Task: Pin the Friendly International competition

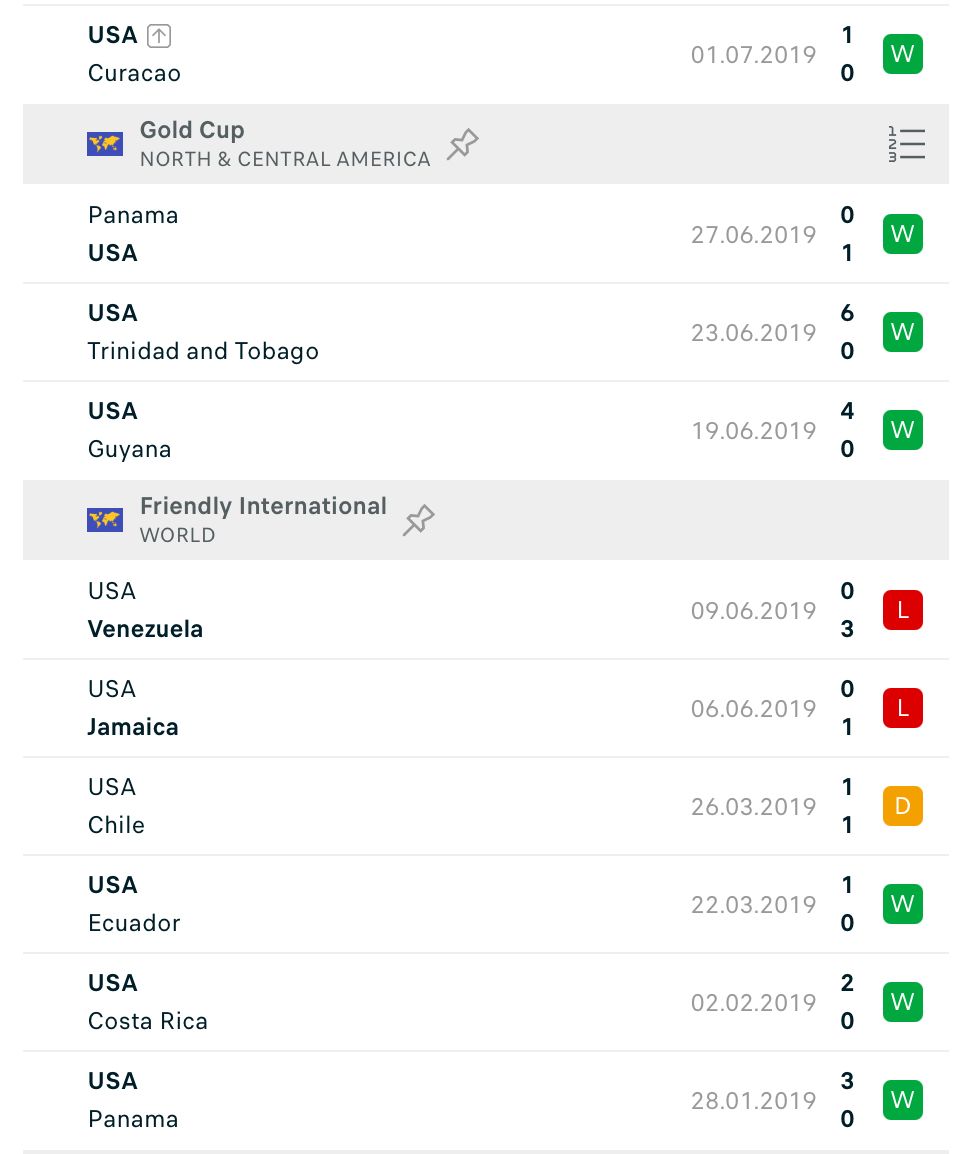Action: pyautogui.click(x=419, y=520)
